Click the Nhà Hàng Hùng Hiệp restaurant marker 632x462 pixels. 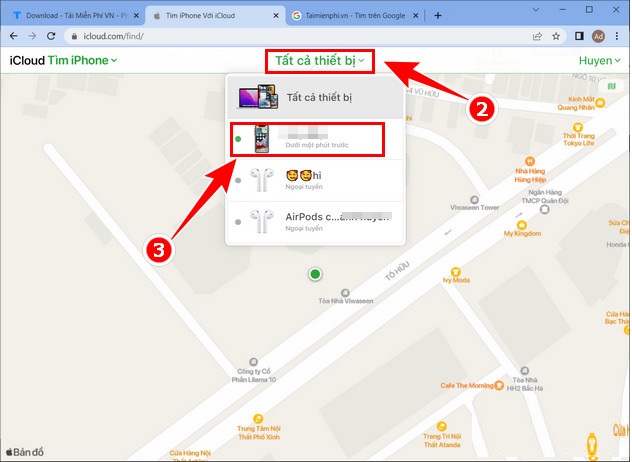(x=530, y=162)
